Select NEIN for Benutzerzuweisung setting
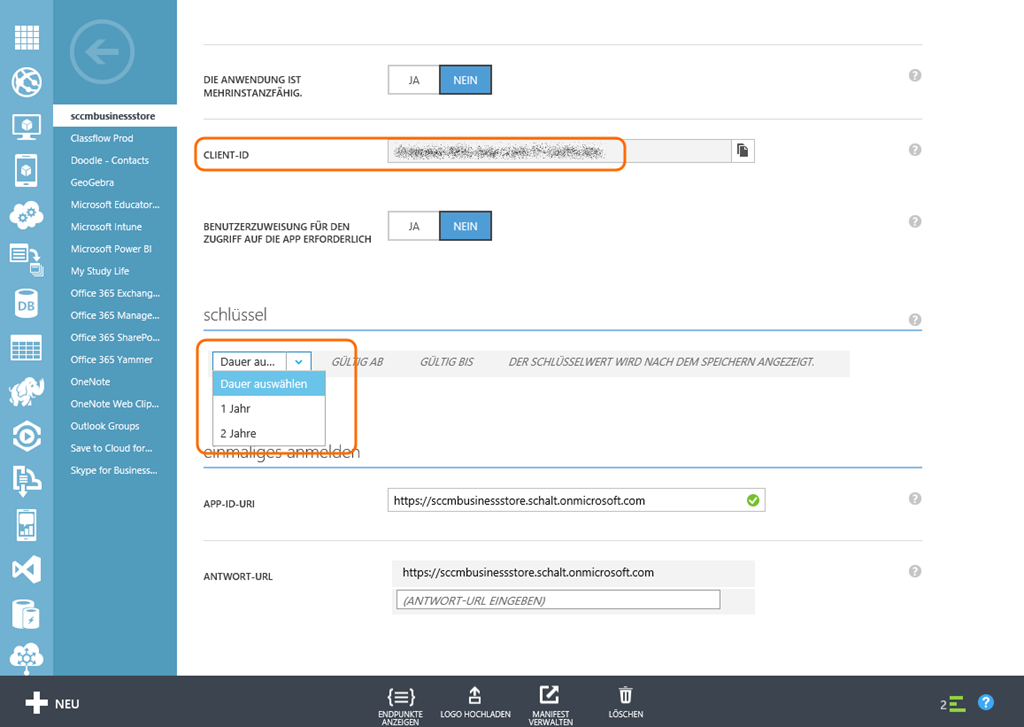The height and width of the screenshot is (727, 1024). pos(465,226)
